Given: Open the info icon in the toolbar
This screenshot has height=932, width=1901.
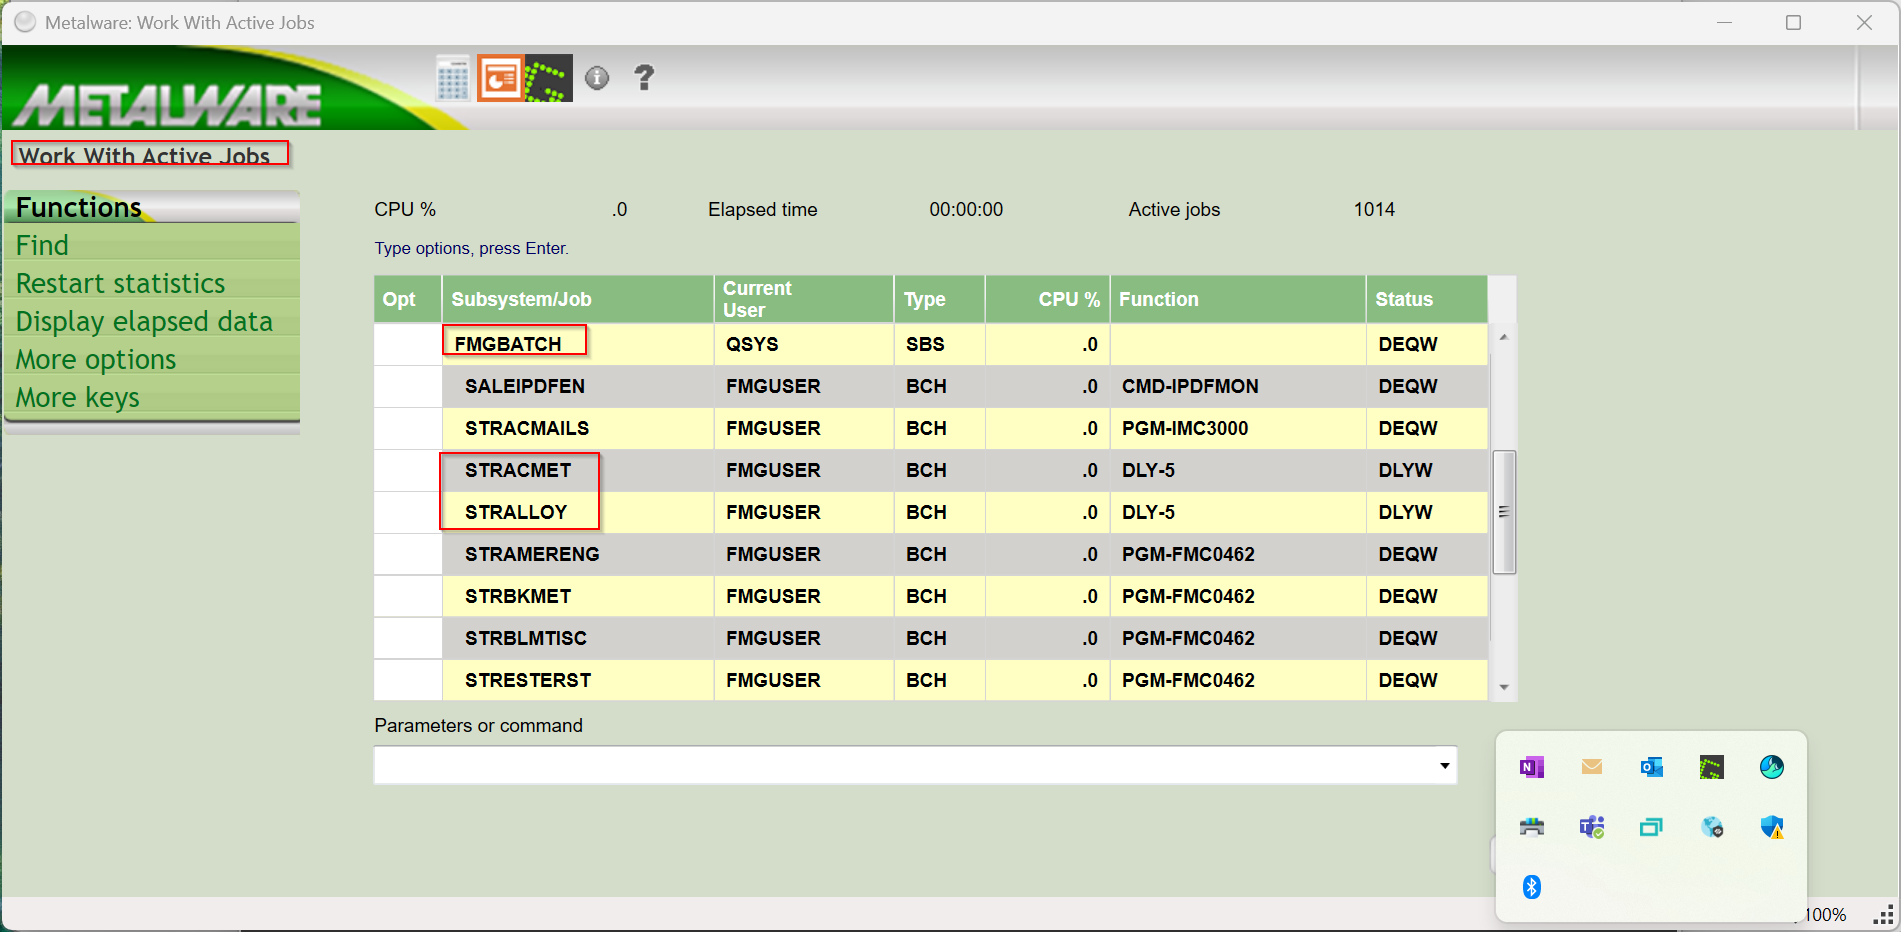Looking at the screenshot, I should pyautogui.click(x=597, y=78).
